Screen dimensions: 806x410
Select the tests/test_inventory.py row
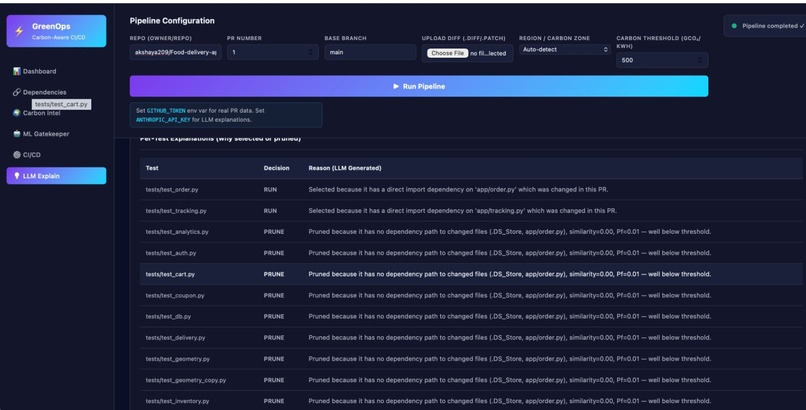pyautogui.click(x=471, y=401)
